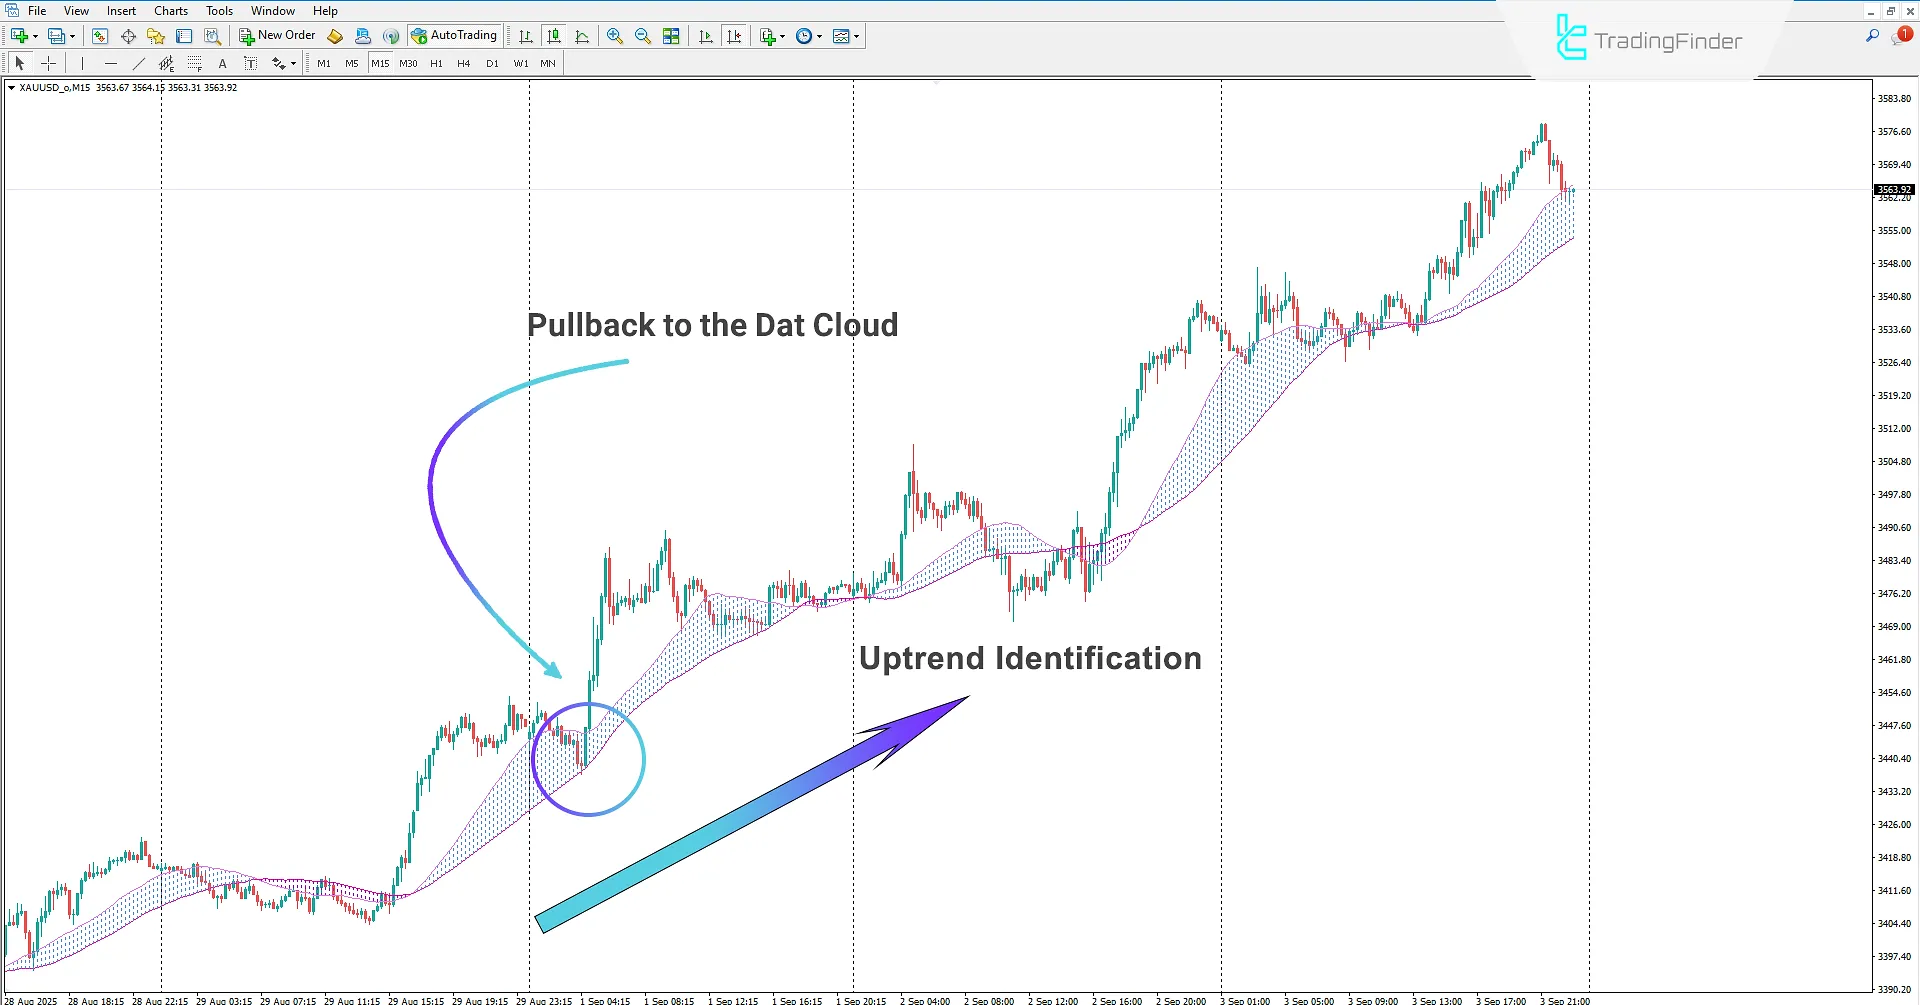
Task: Switch chart to candlestick view
Action: [x=554, y=36]
